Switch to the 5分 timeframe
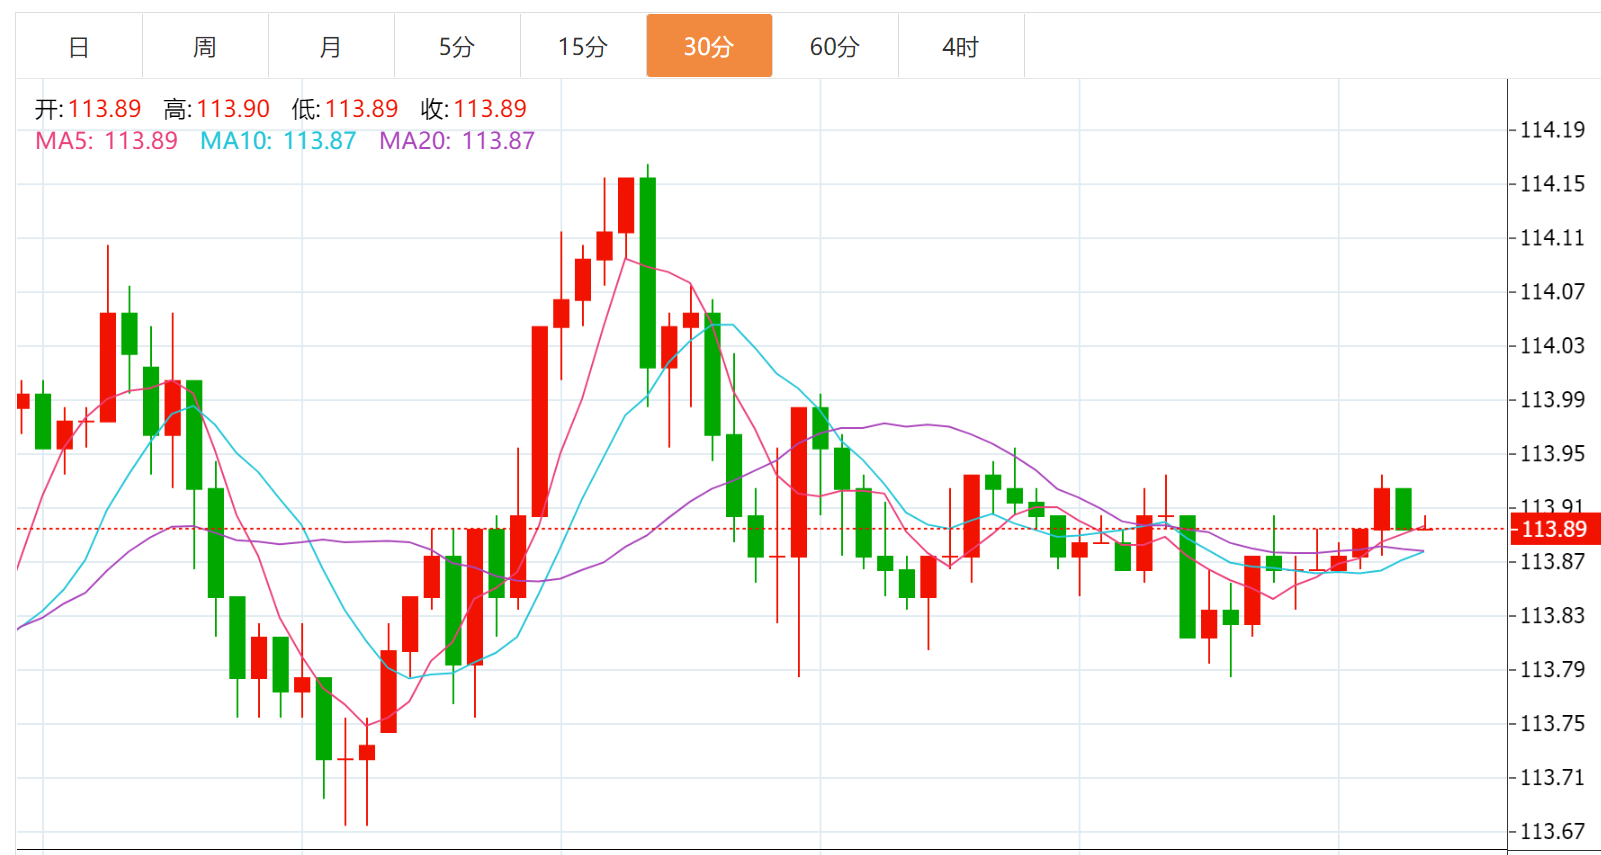1601x855 pixels. [457, 47]
